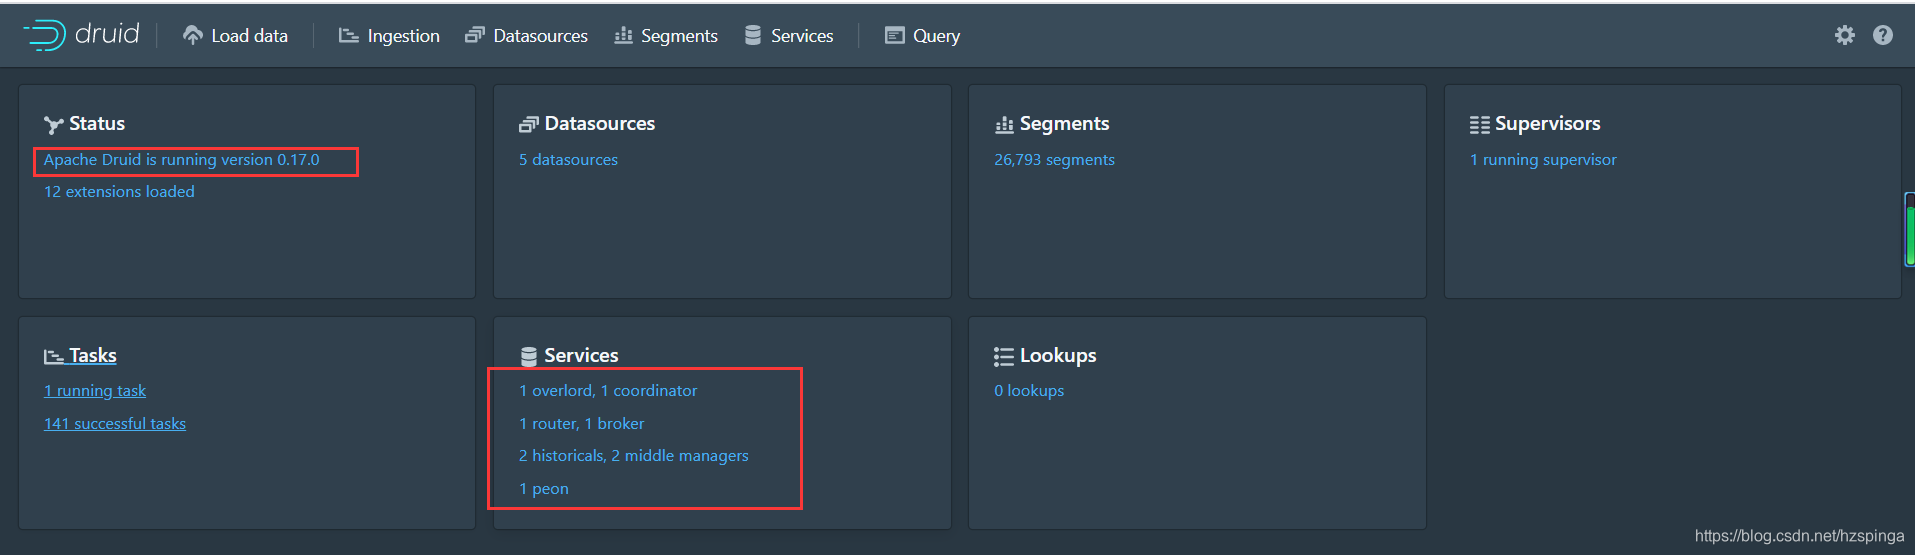Open the settings gear icon
1915x555 pixels.
[1844, 35]
